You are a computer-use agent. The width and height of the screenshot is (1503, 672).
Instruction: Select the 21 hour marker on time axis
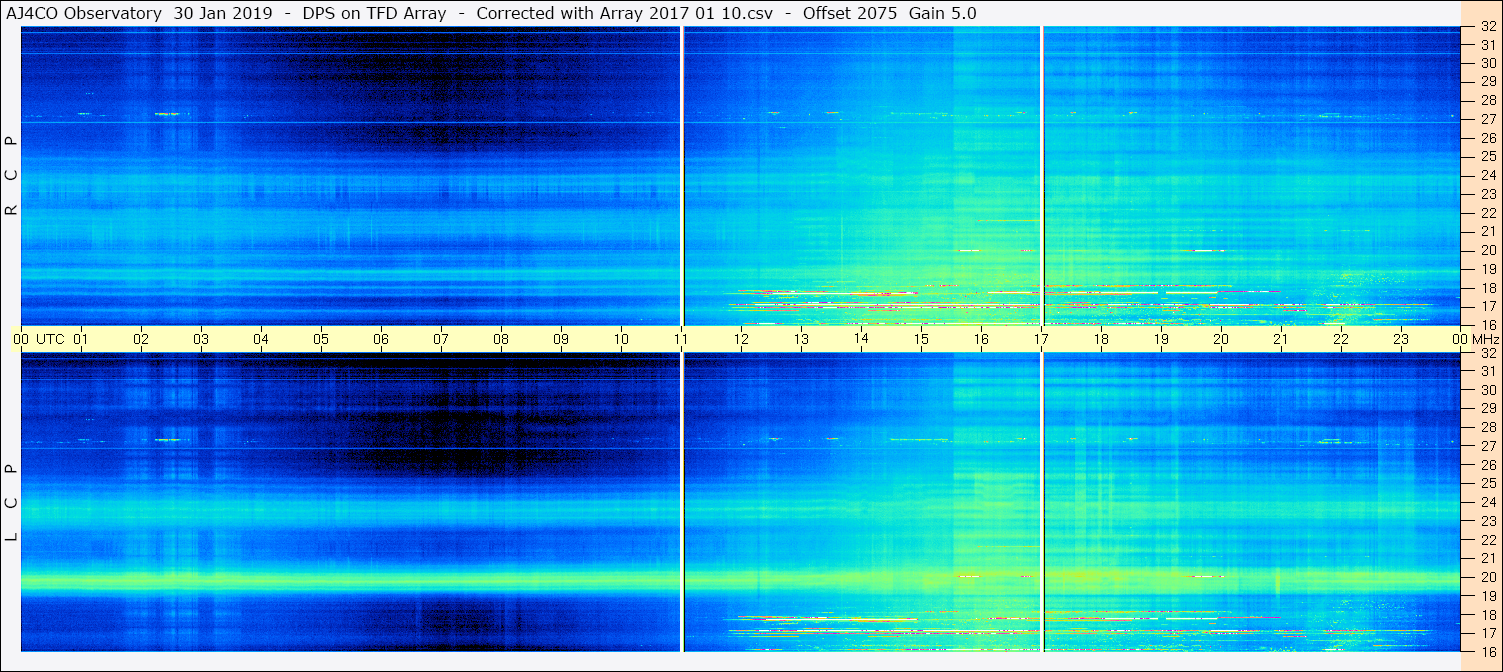click(x=1281, y=339)
